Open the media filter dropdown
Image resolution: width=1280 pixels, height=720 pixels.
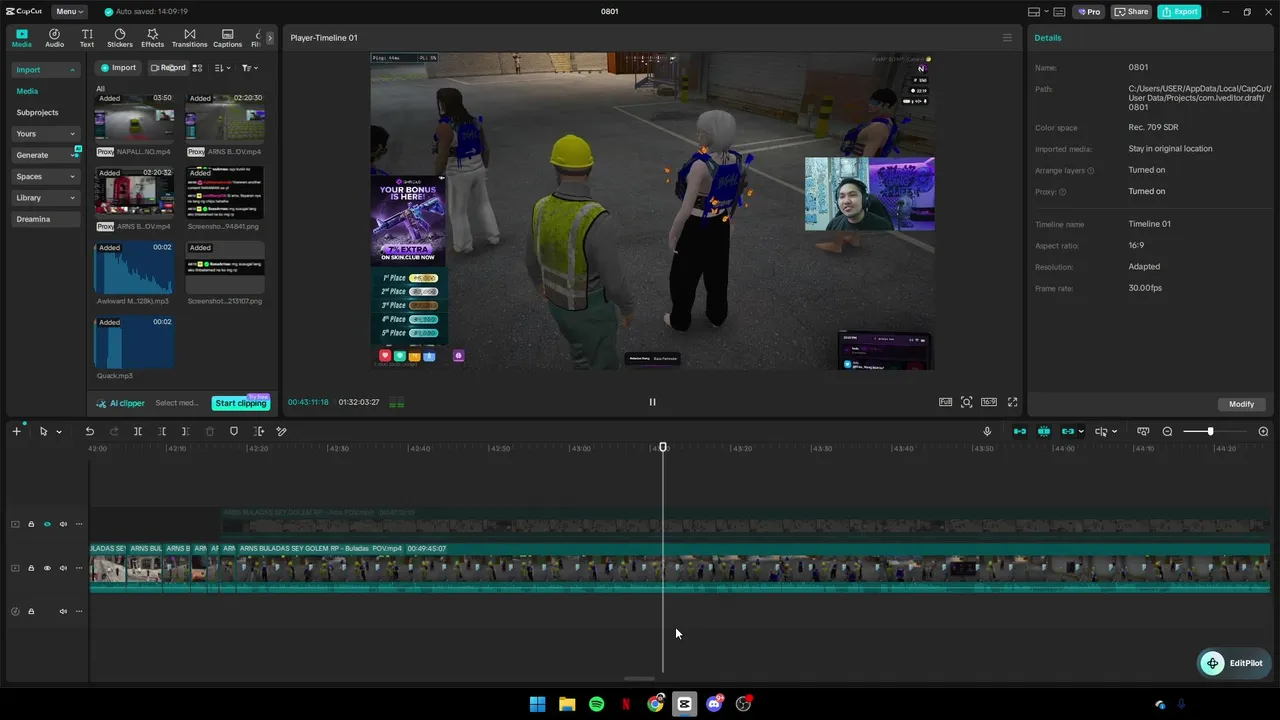point(250,68)
